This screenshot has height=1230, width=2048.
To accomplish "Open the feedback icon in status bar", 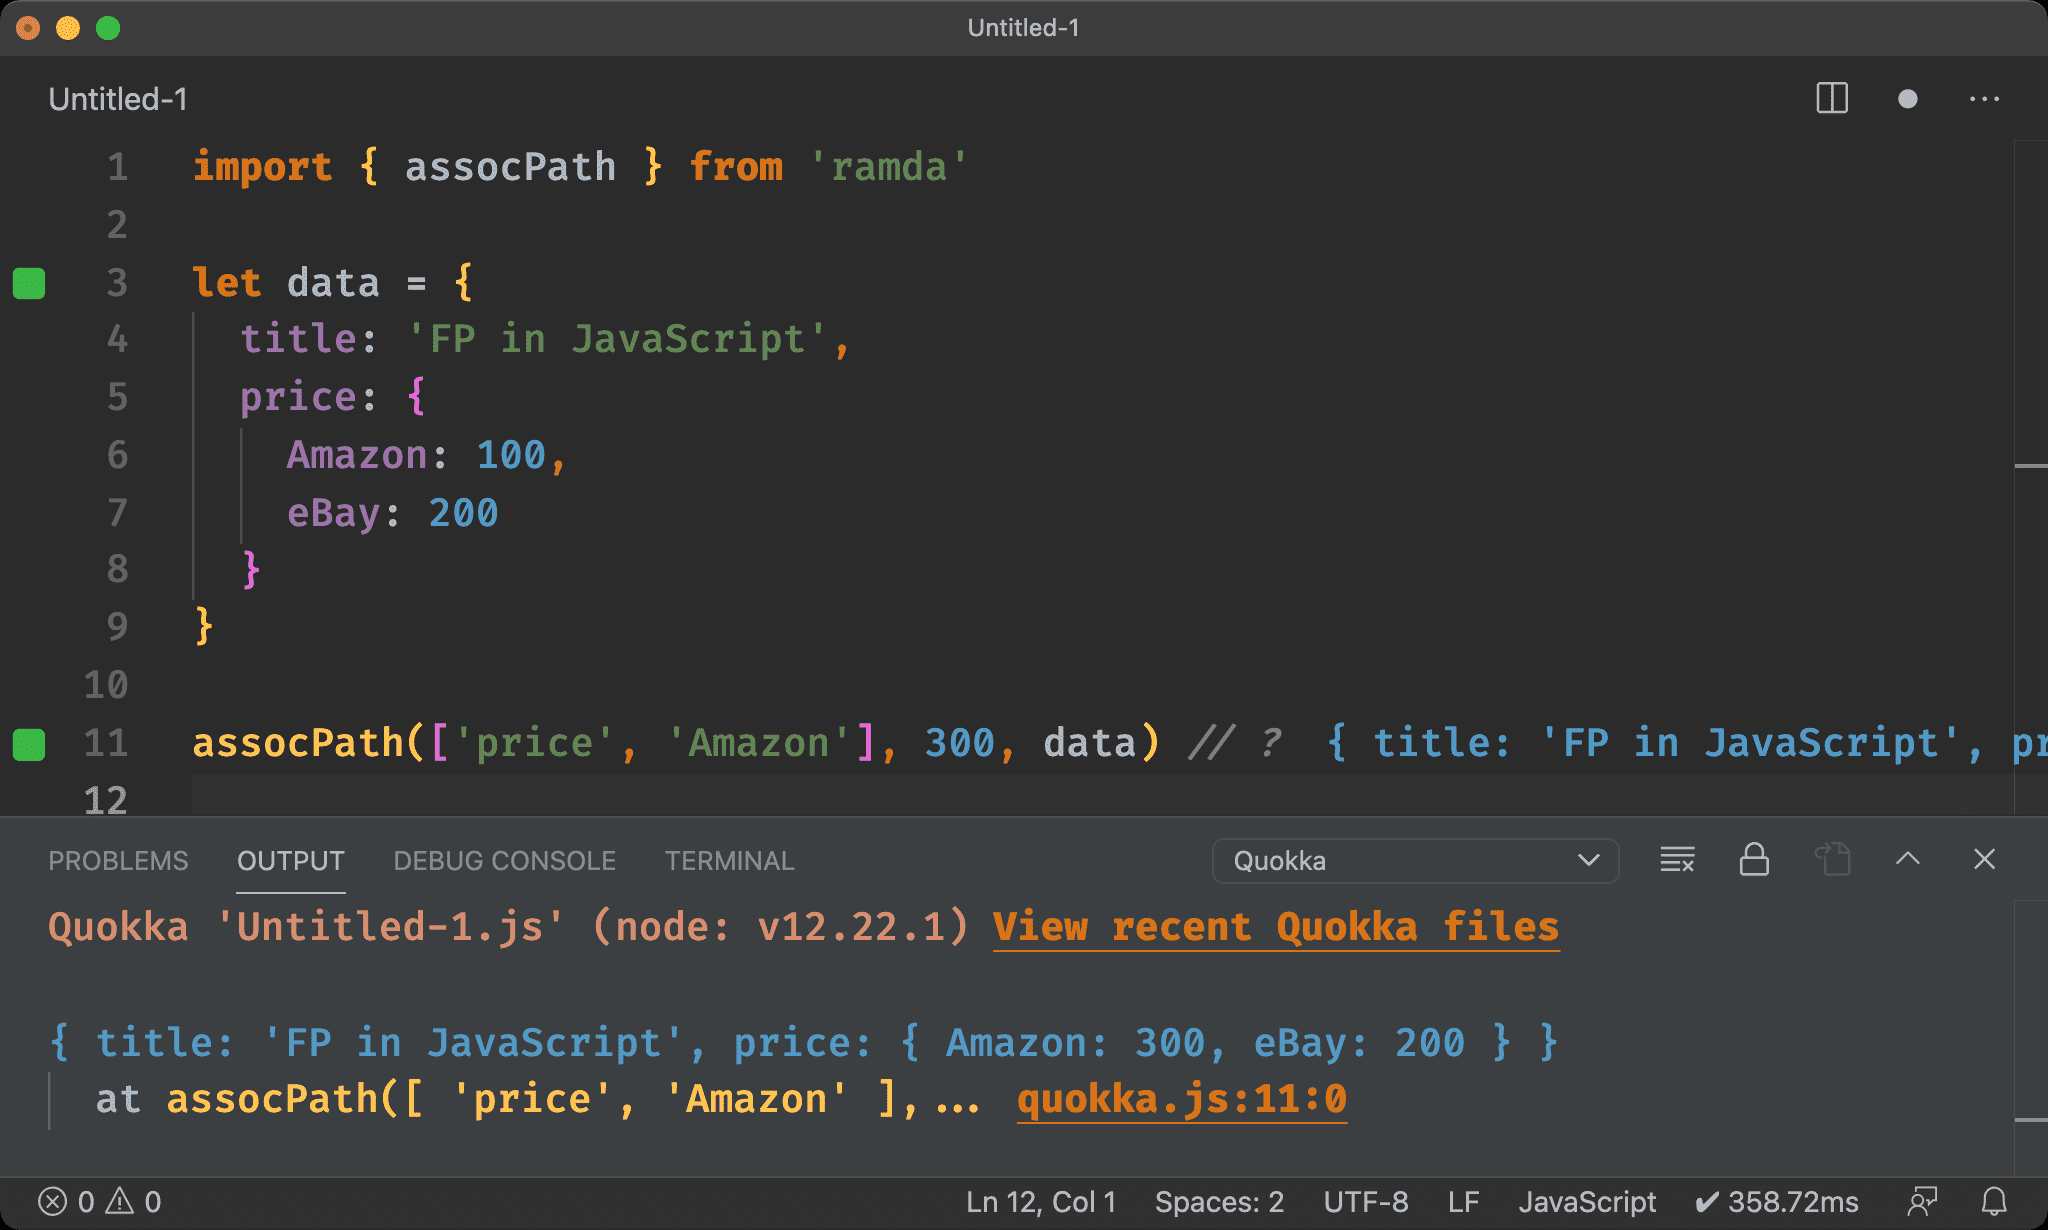I will [x=1922, y=1201].
